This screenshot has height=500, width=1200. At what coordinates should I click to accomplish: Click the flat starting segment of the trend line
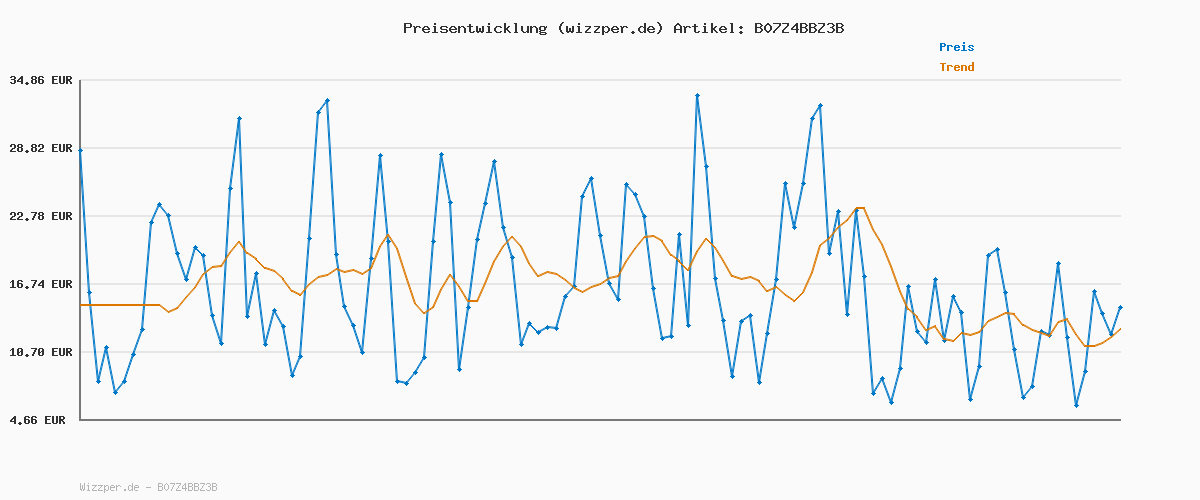click(120, 305)
